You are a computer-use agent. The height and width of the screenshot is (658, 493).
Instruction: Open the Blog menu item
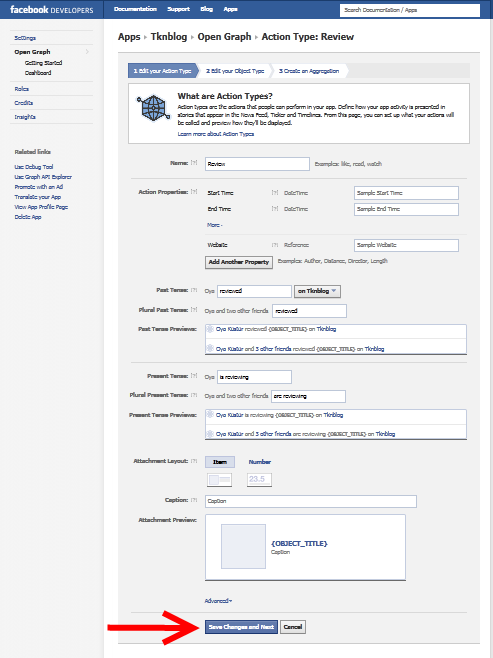point(206,9)
